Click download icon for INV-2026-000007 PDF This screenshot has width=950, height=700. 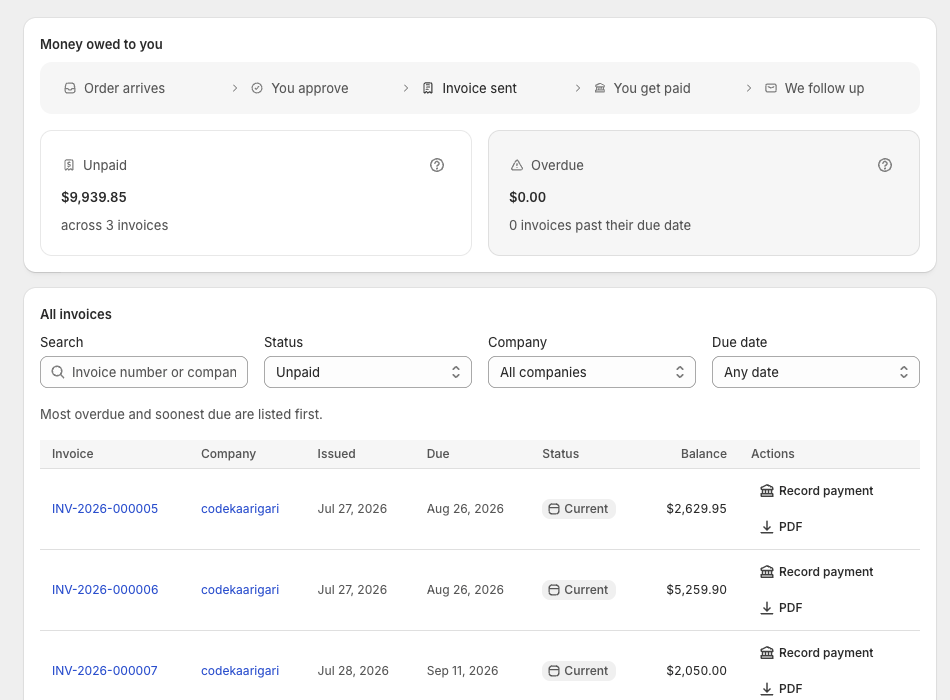[x=766, y=688]
